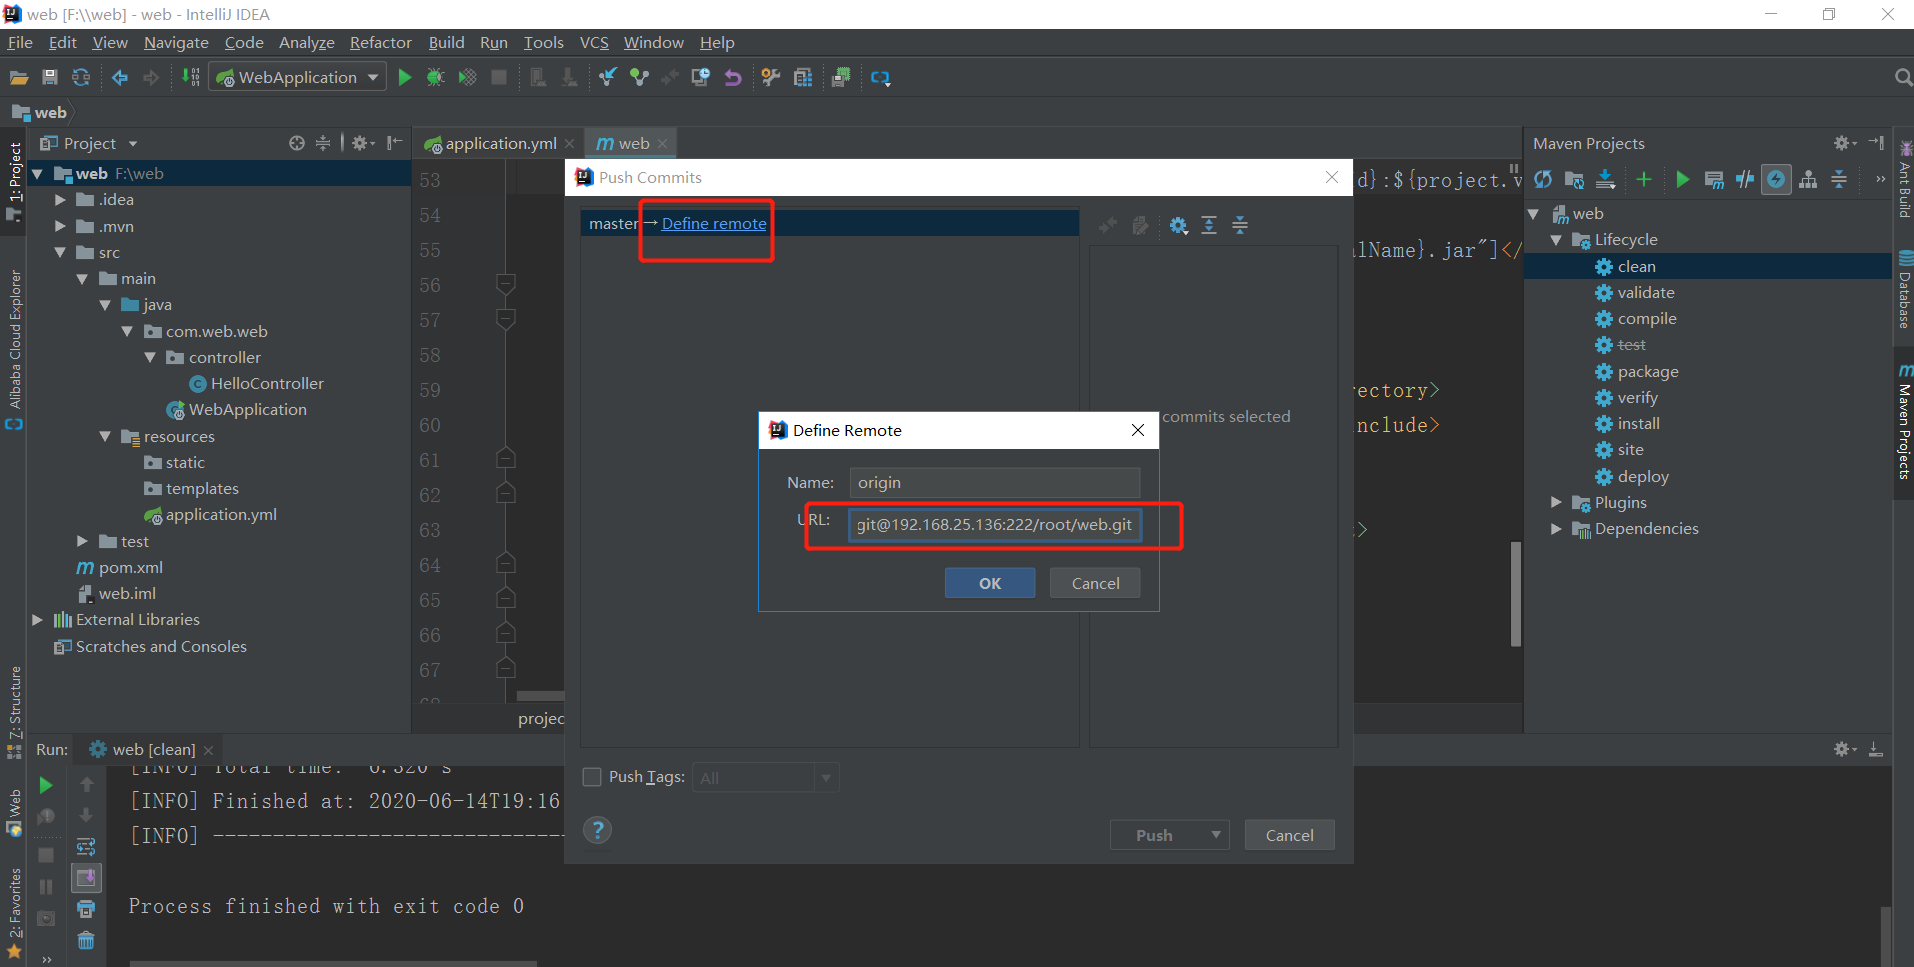Collapse the src folder in project tree

(61, 252)
